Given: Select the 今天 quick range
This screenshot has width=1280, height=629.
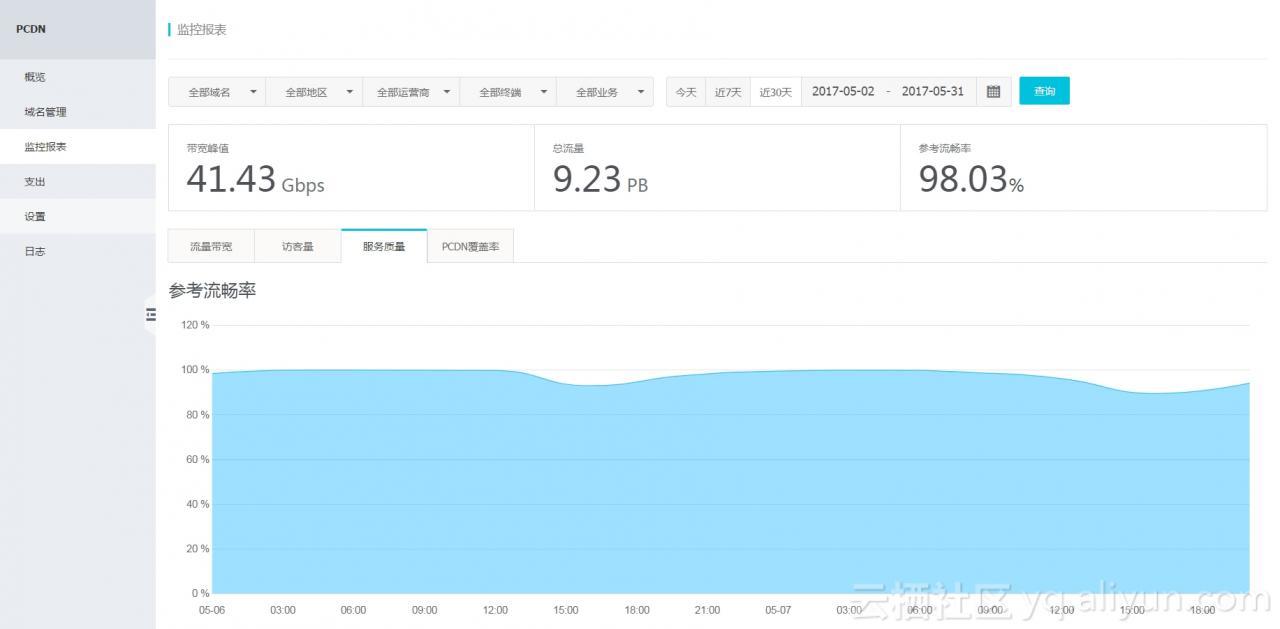Looking at the screenshot, I should point(686,92).
